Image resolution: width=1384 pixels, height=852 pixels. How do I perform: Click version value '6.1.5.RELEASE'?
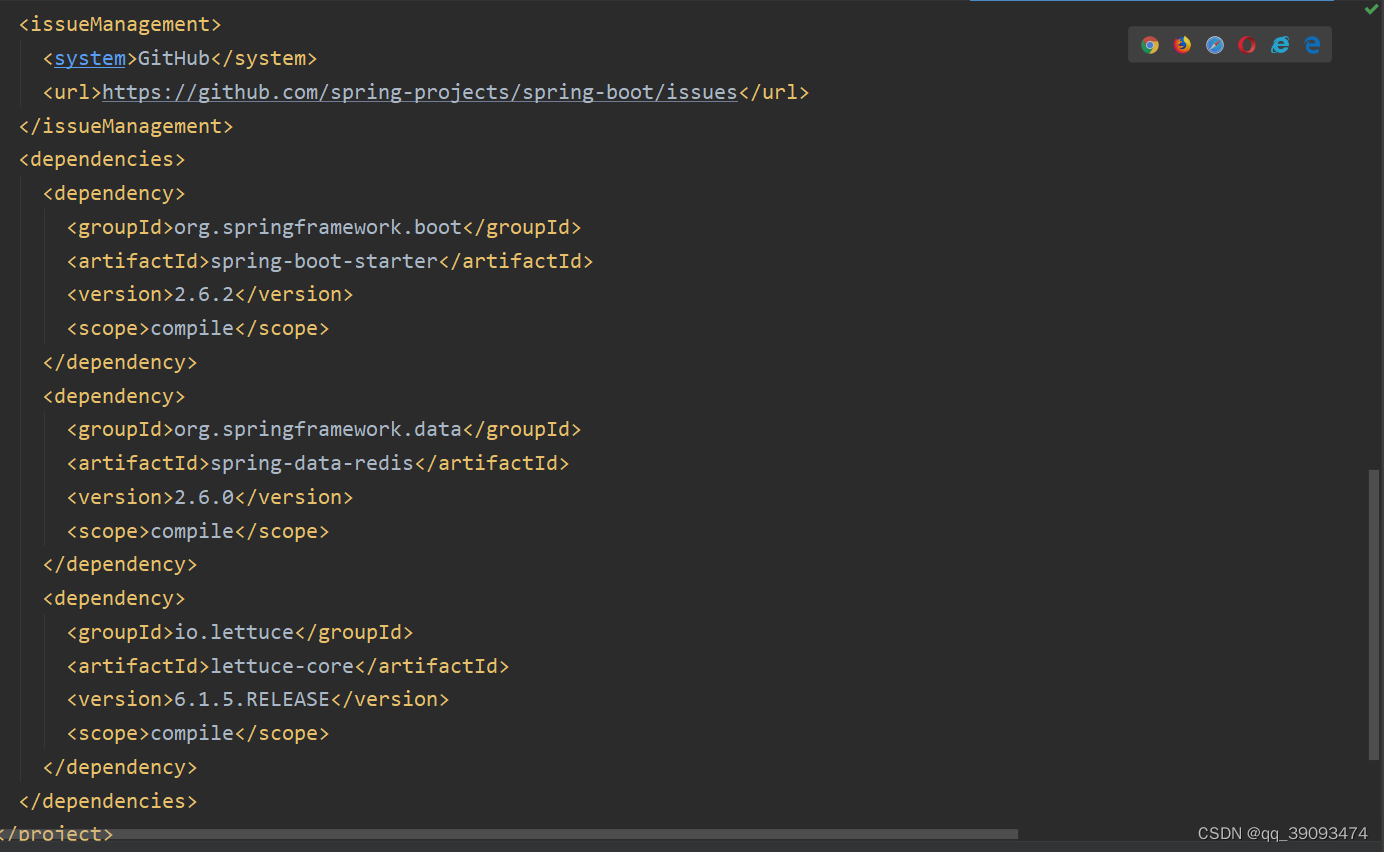tap(252, 699)
